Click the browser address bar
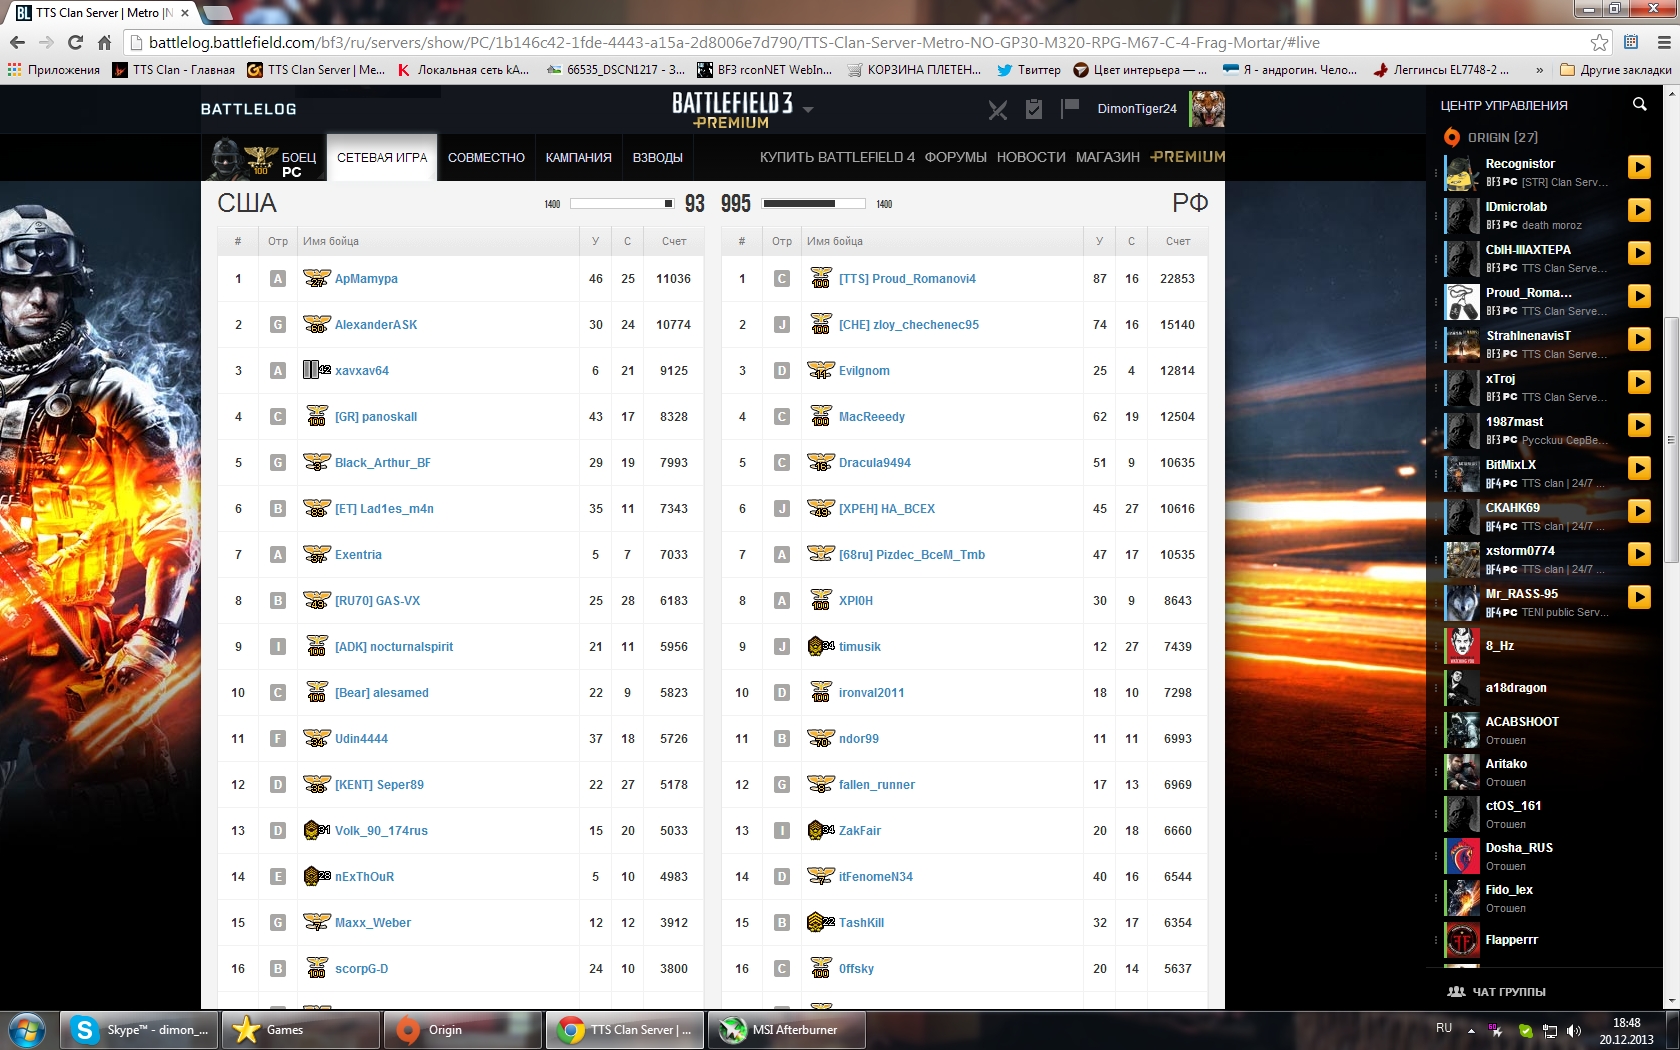This screenshot has width=1680, height=1050. tap(860, 42)
